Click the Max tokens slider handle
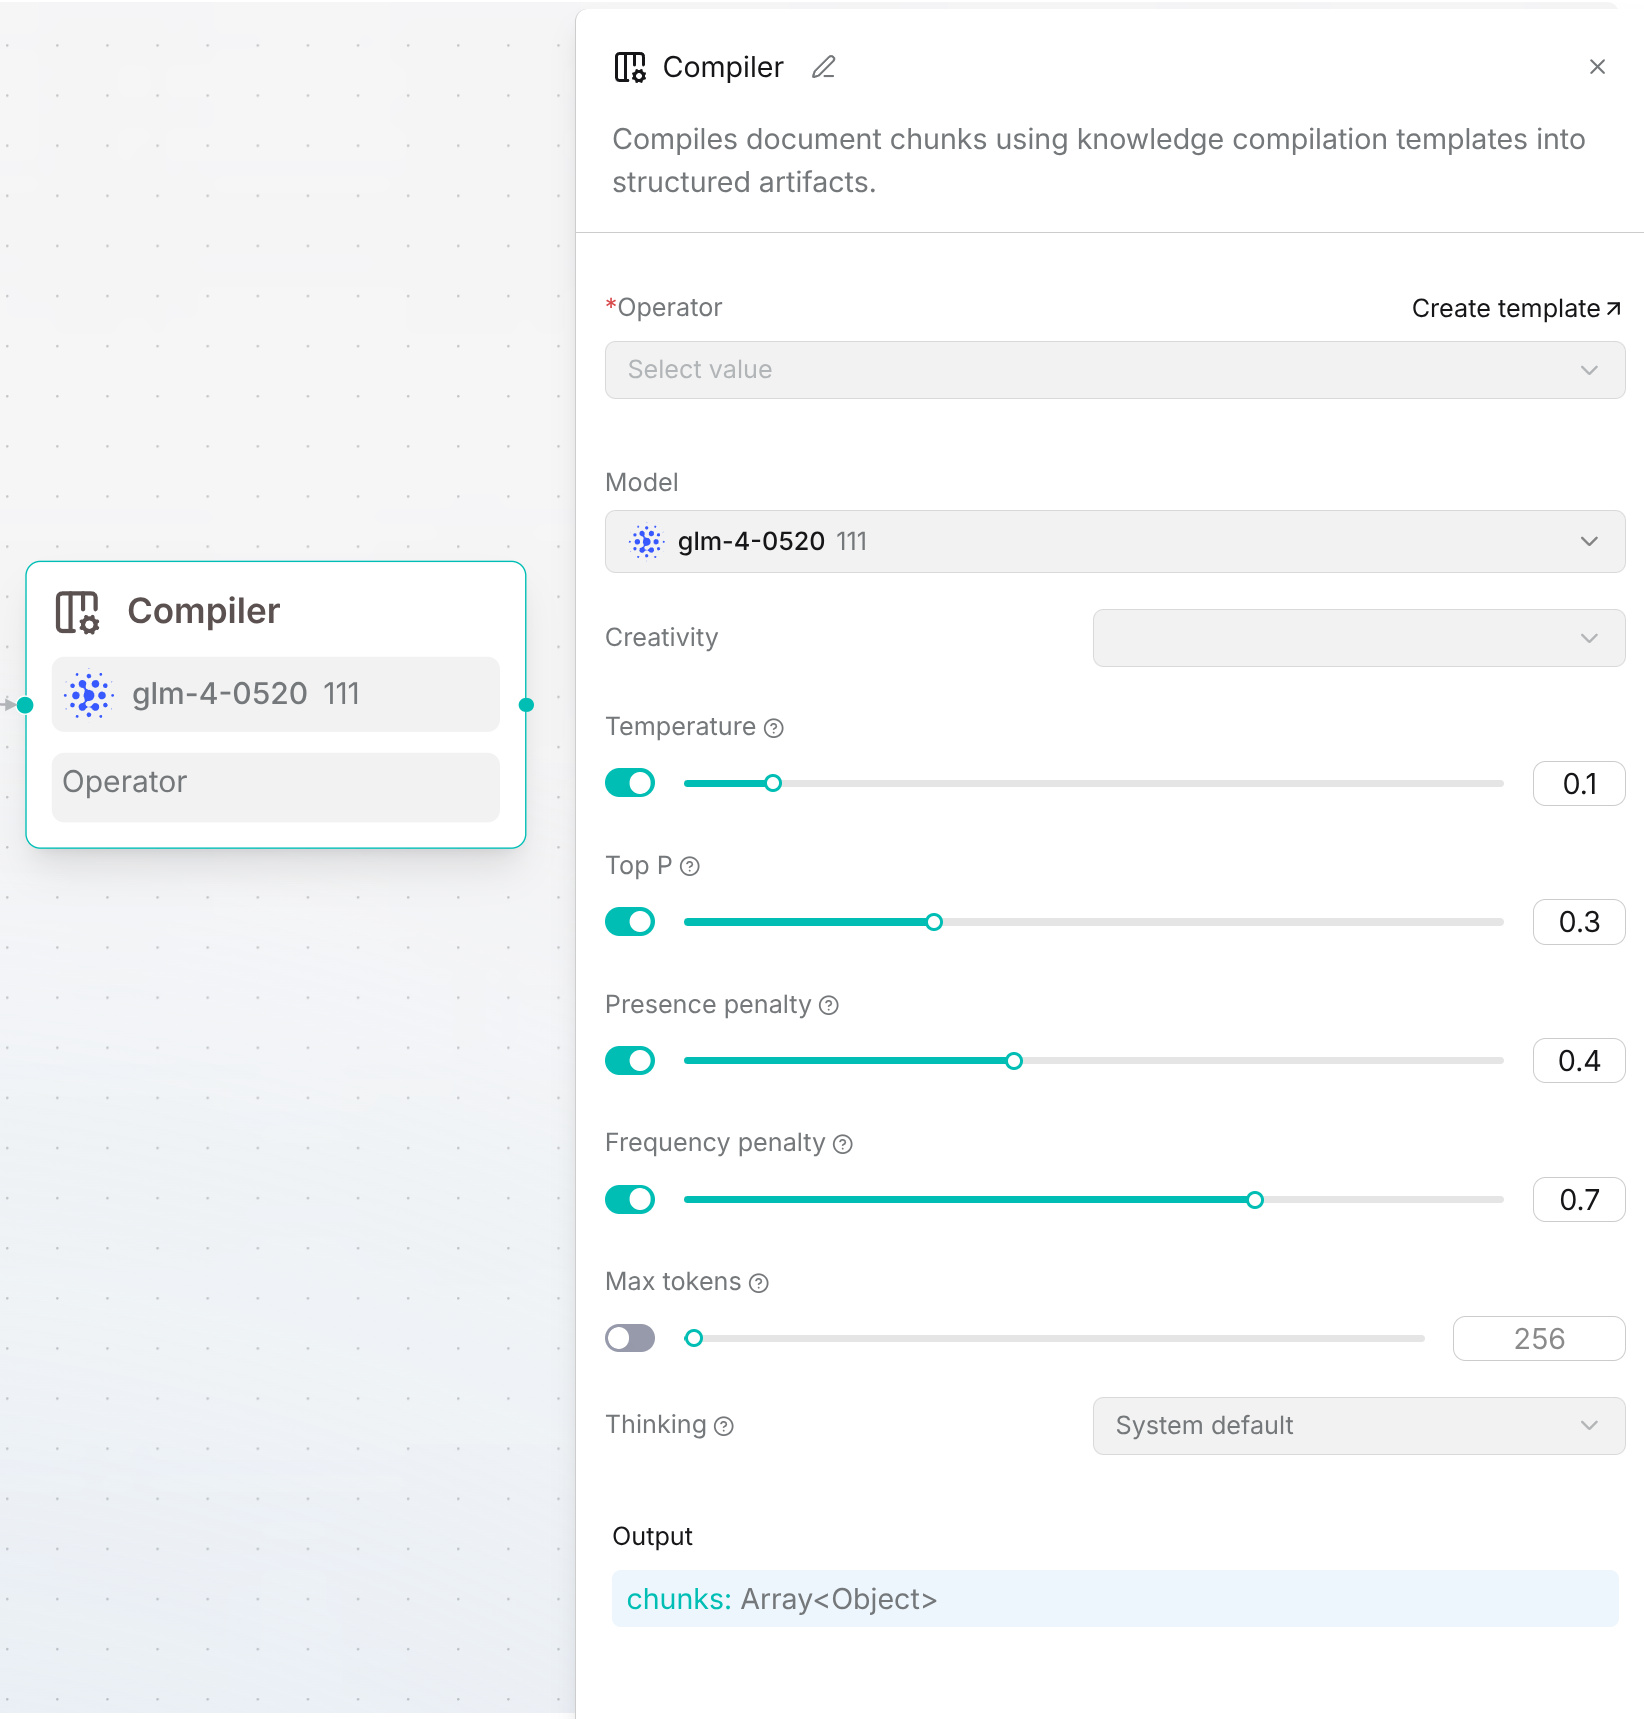Image resolution: width=1644 pixels, height=1719 pixels. point(694,1338)
